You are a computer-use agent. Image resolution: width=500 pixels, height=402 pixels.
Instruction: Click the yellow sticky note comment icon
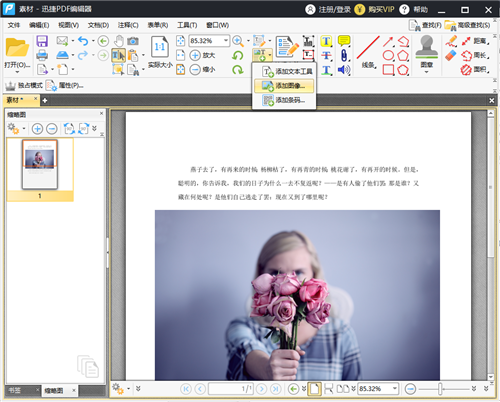pos(344,41)
